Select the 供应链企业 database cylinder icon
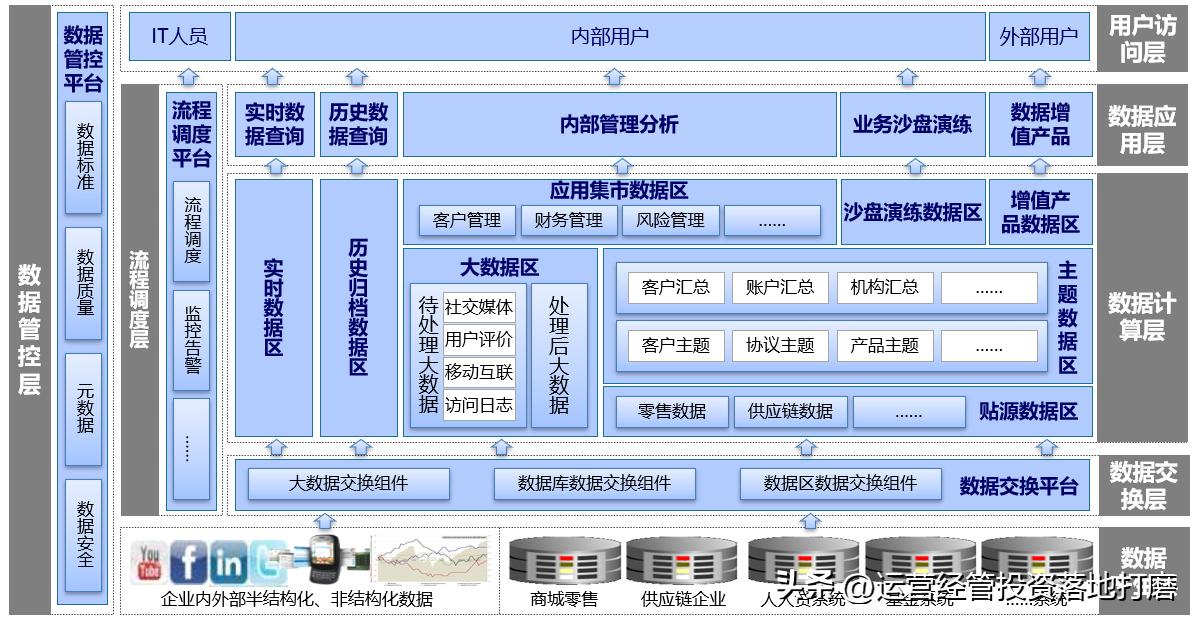The image size is (1196, 620). click(682, 562)
